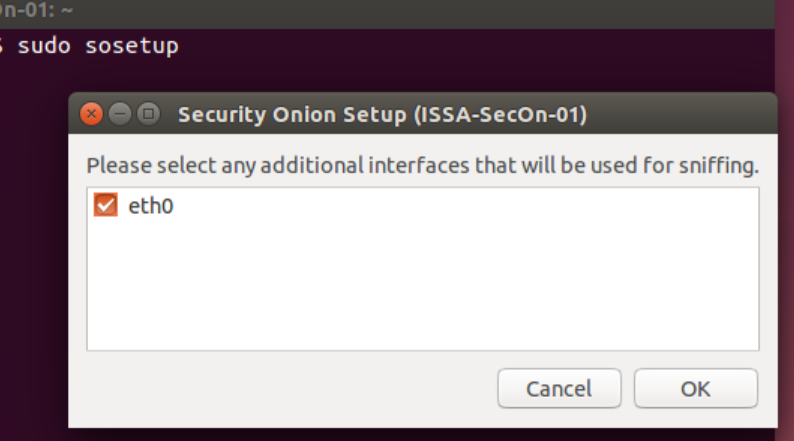Click the Security Onion Setup title text

pyautogui.click(x=292, y=114)
